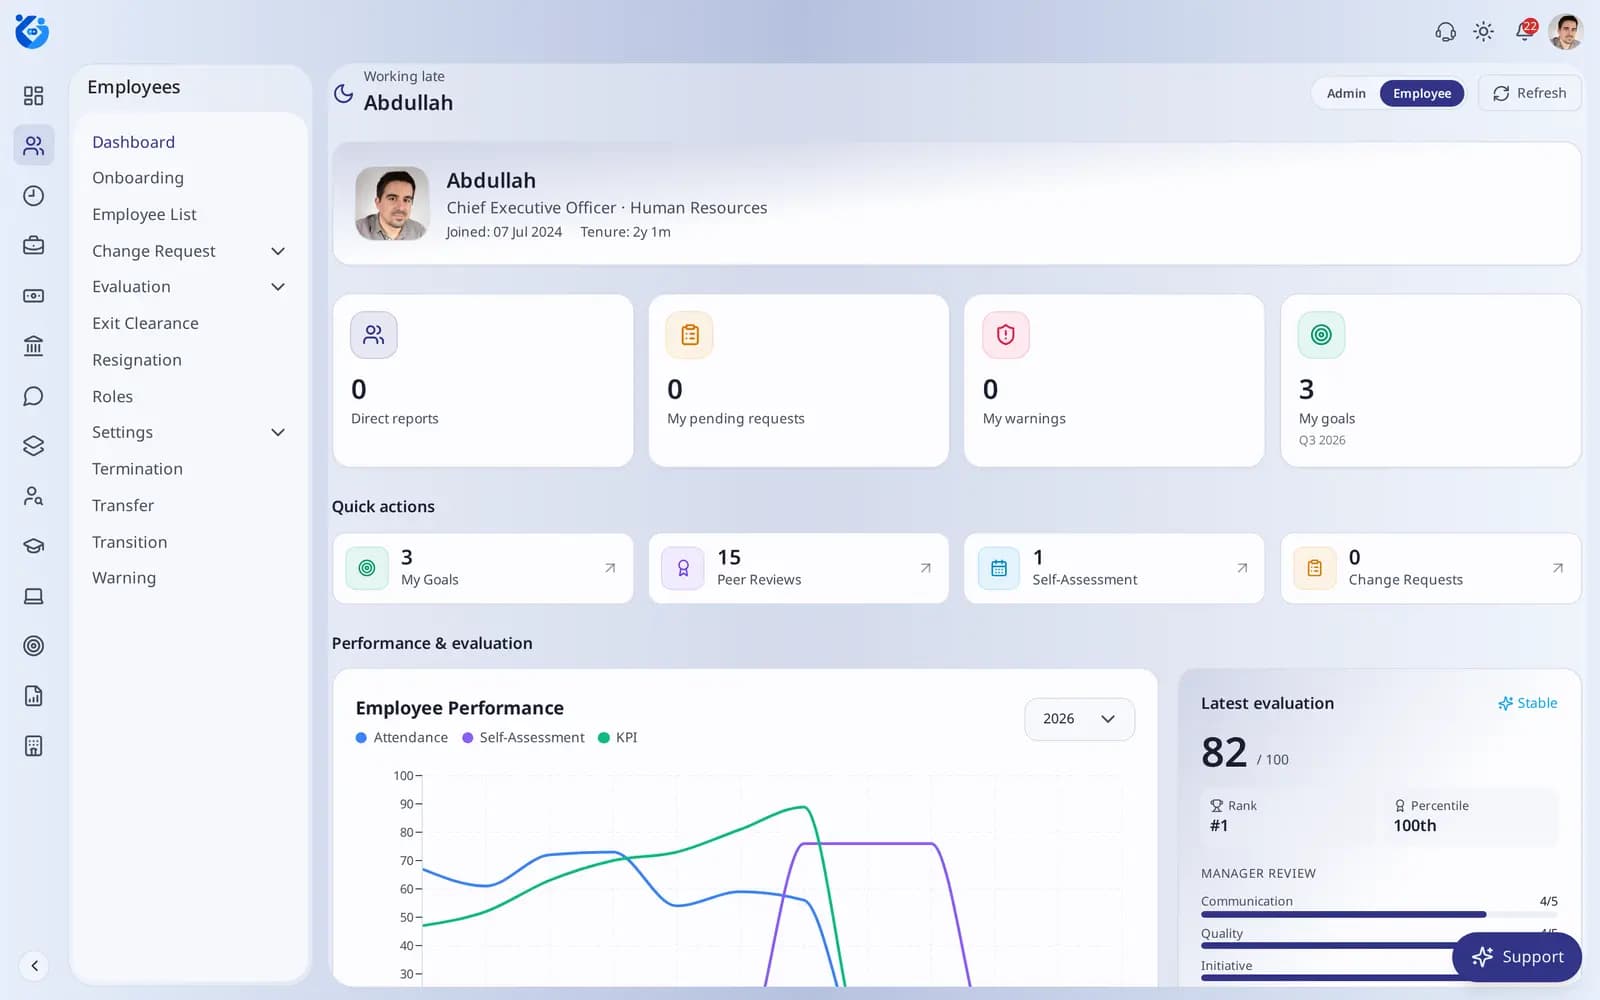The width and height of the screenshot is (1600, 1000).
Task: Open Dashboard in Employees menu
Action: 133,142
